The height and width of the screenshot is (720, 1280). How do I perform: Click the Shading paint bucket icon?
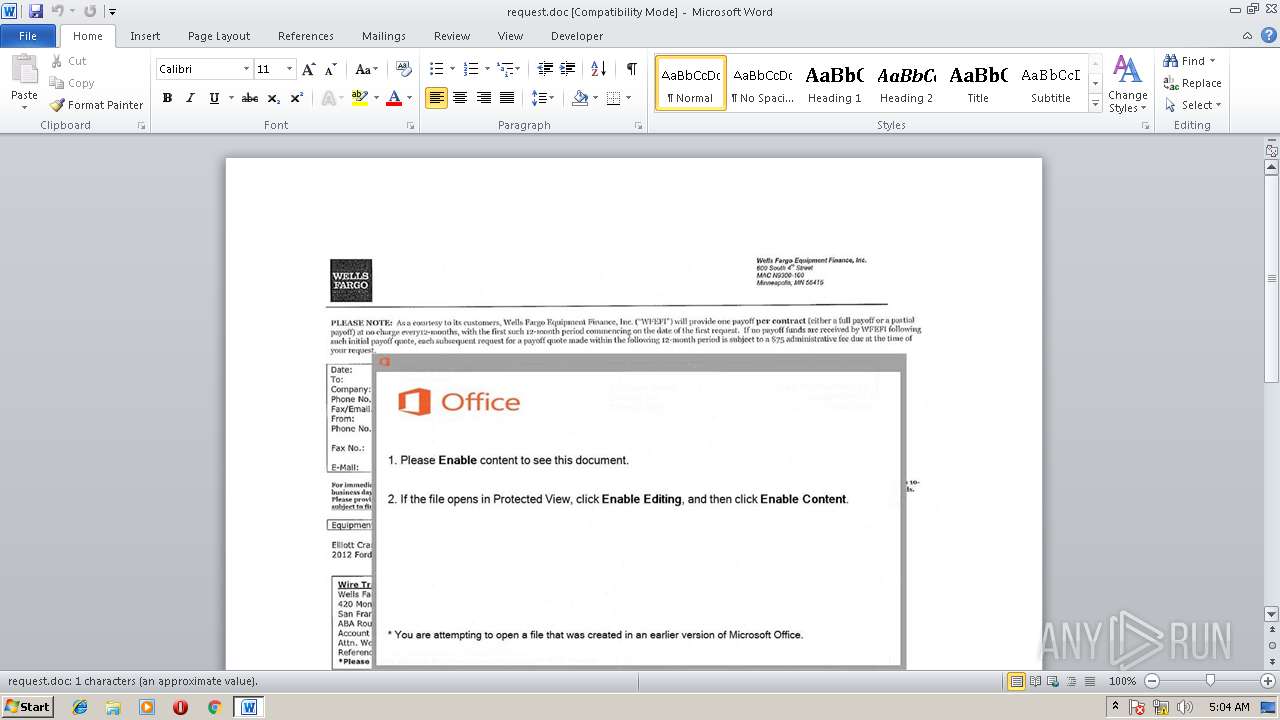click(x=579, y=98)
